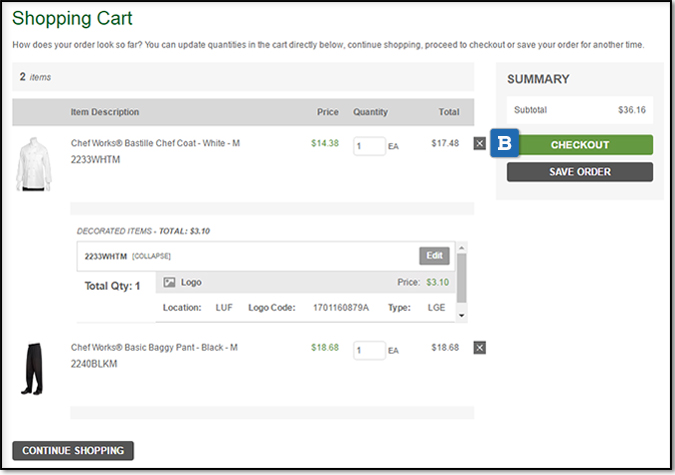
Task: Click the Continue Shopping button
Action: click(73, 450)
